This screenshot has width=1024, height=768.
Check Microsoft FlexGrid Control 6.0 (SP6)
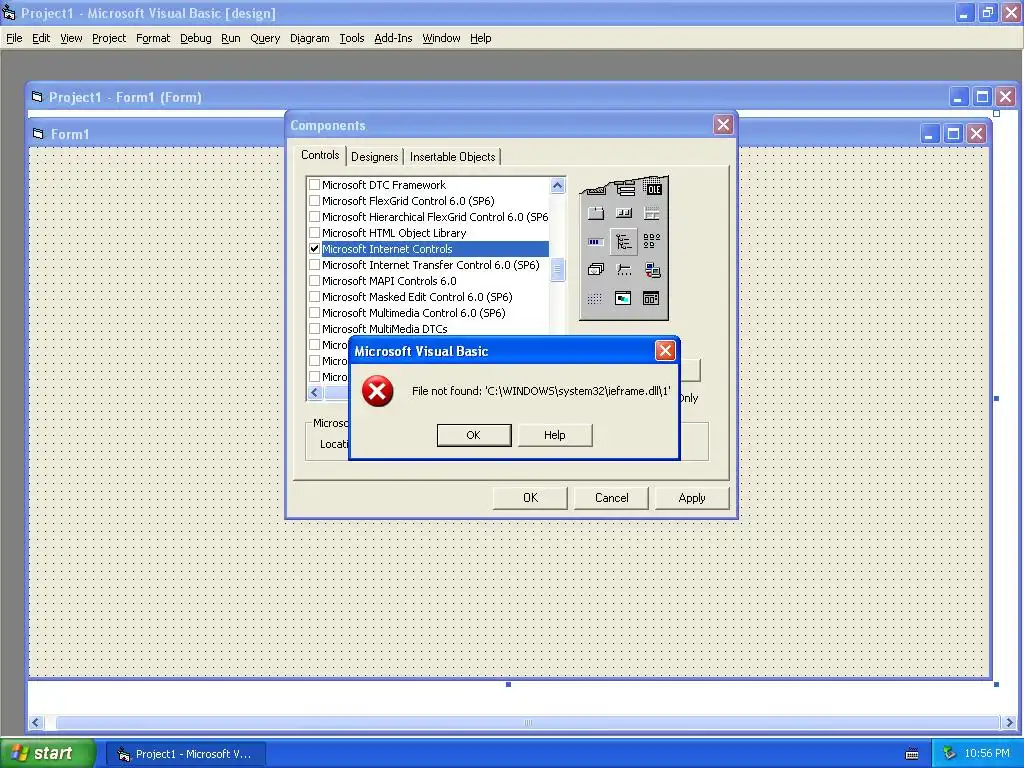tap(315, 200)
